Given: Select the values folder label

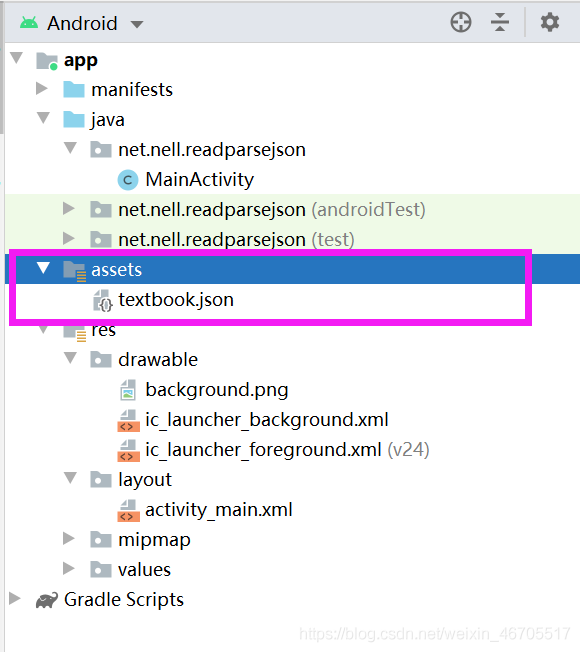Looking at the screenshot, I should [144, 570].
